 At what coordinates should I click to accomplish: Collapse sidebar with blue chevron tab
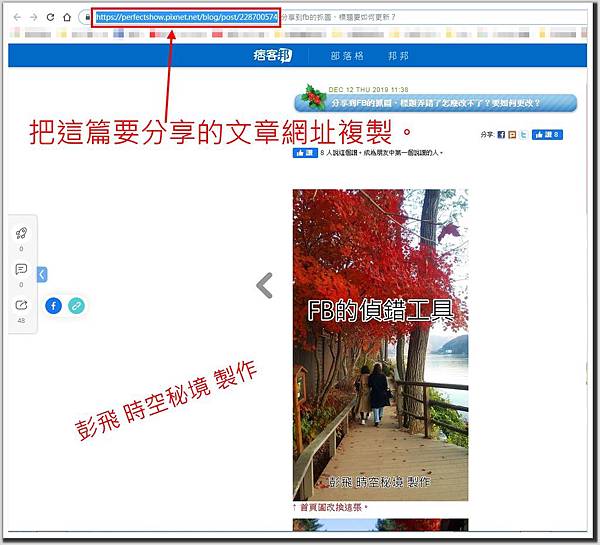(42, 274)
